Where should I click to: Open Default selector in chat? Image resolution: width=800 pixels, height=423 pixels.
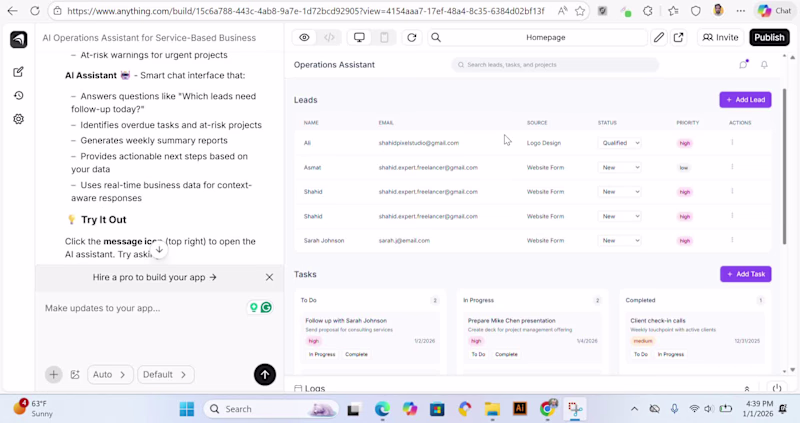pyautogui.click(x=165, y=375)
